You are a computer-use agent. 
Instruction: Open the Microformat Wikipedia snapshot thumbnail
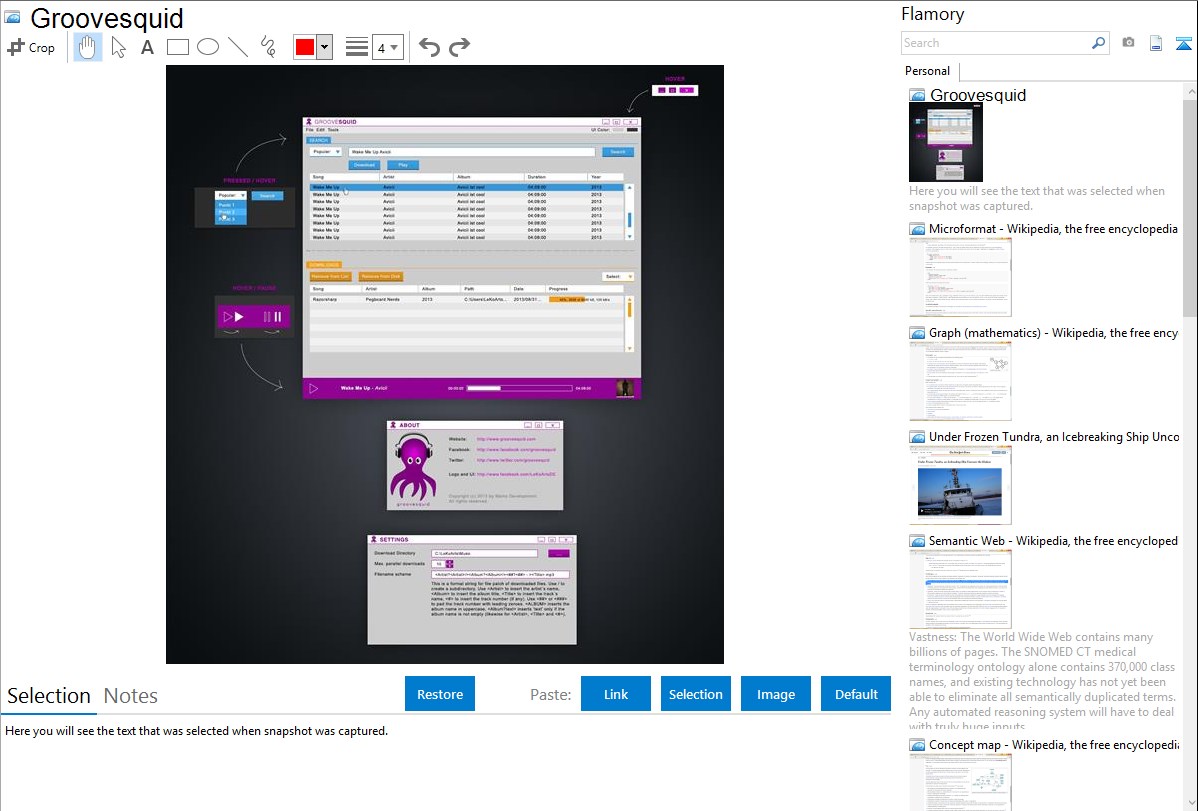(x=960, y=277)
